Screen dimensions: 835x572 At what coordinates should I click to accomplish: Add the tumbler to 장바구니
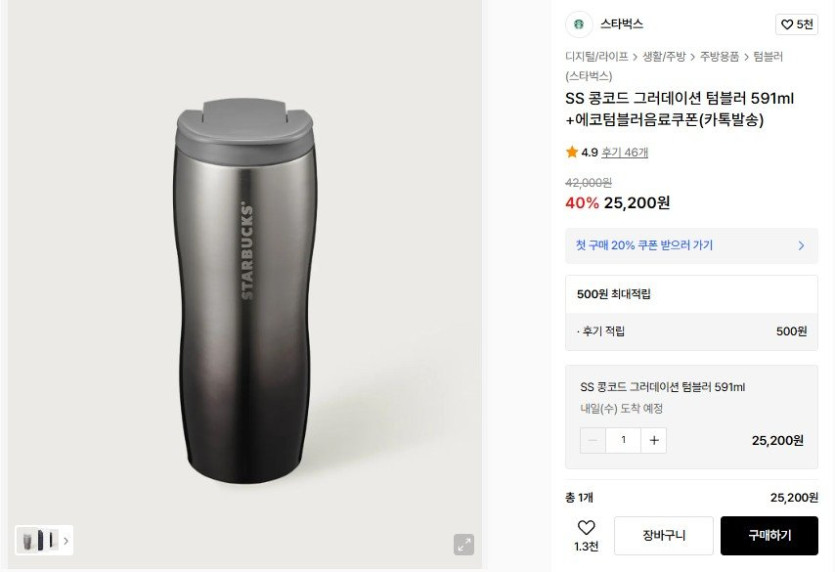(663, 536)
